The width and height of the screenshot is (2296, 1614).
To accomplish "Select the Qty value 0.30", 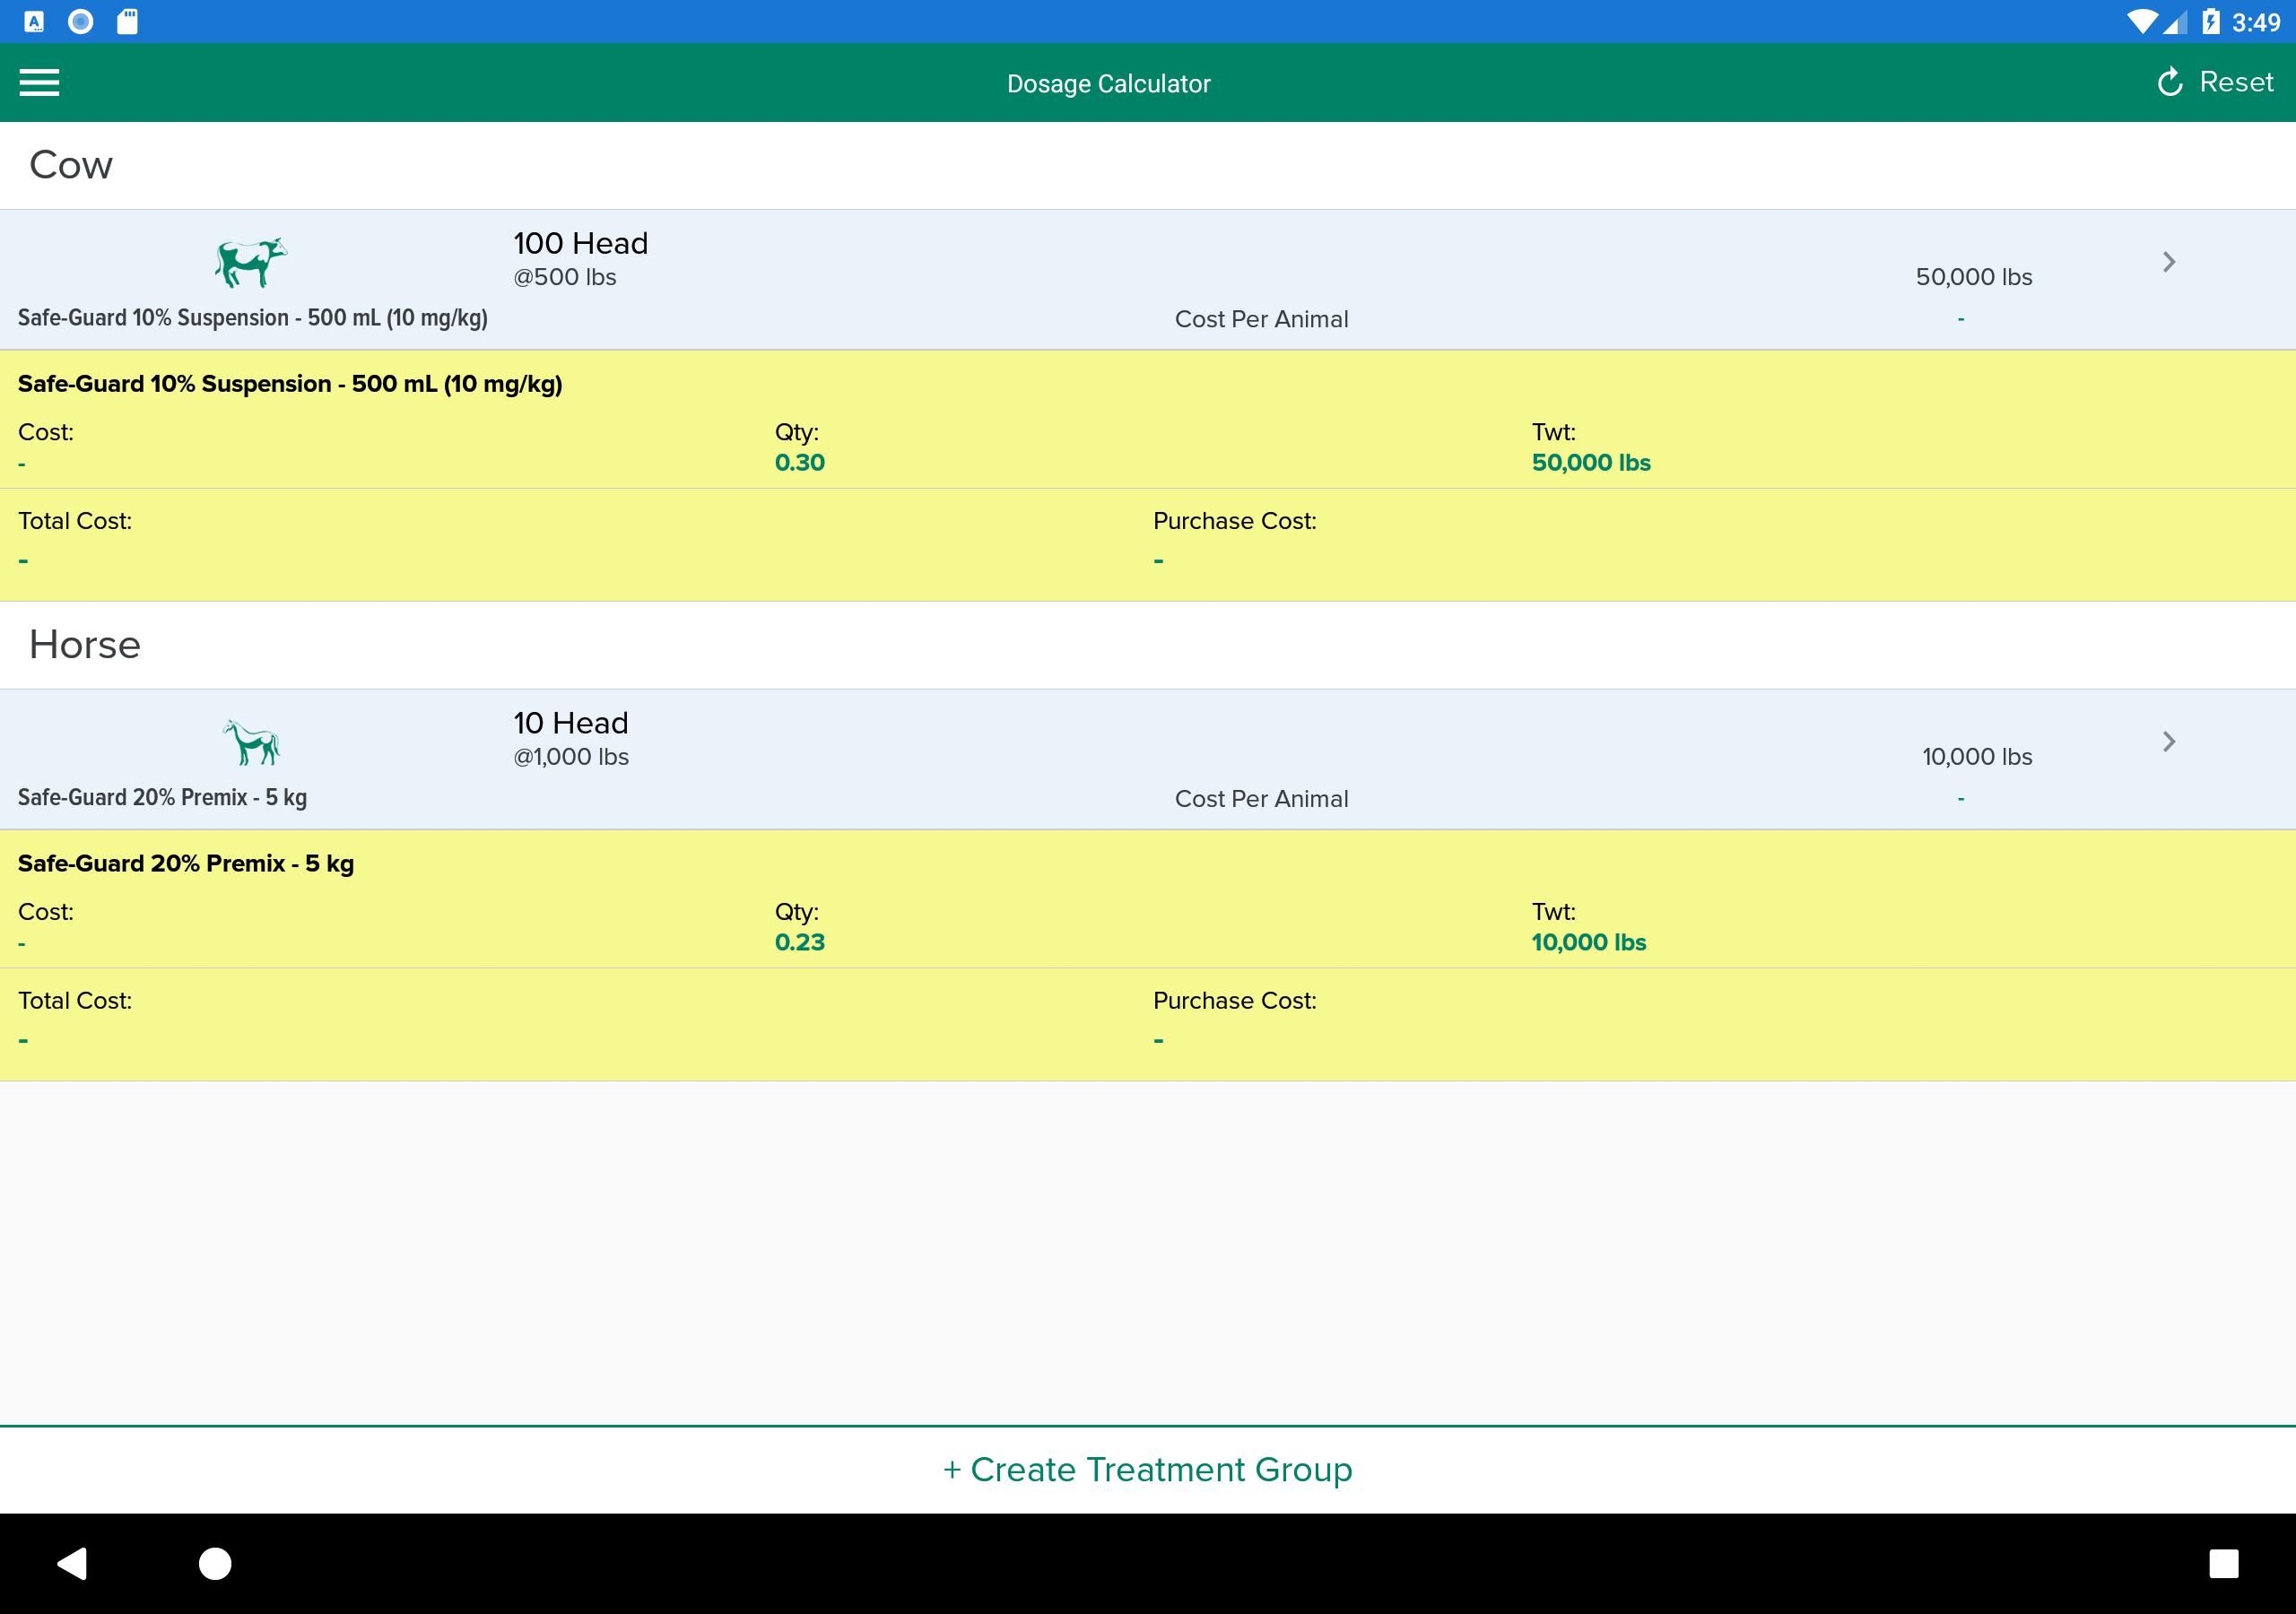I will point(799,463).
